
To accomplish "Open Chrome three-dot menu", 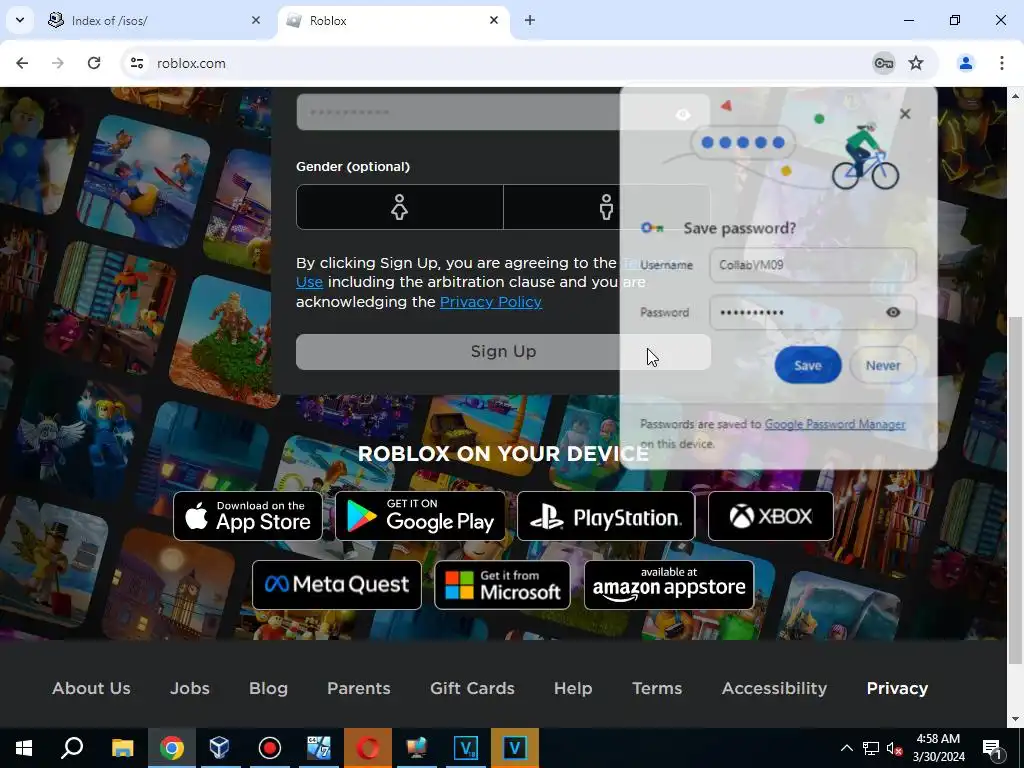I will click(x=1002, y=63).
